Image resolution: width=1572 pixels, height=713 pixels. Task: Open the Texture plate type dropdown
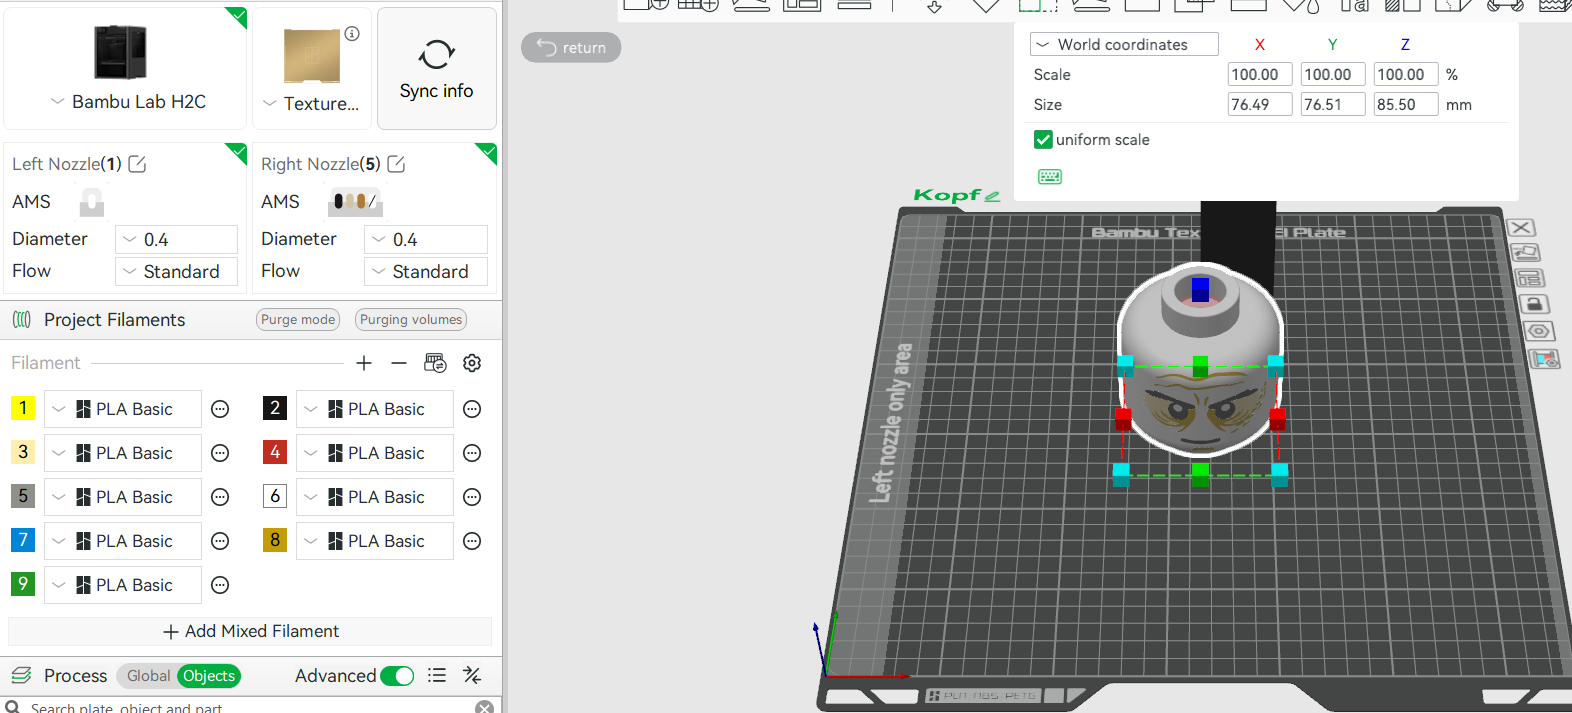coord(311,104)
